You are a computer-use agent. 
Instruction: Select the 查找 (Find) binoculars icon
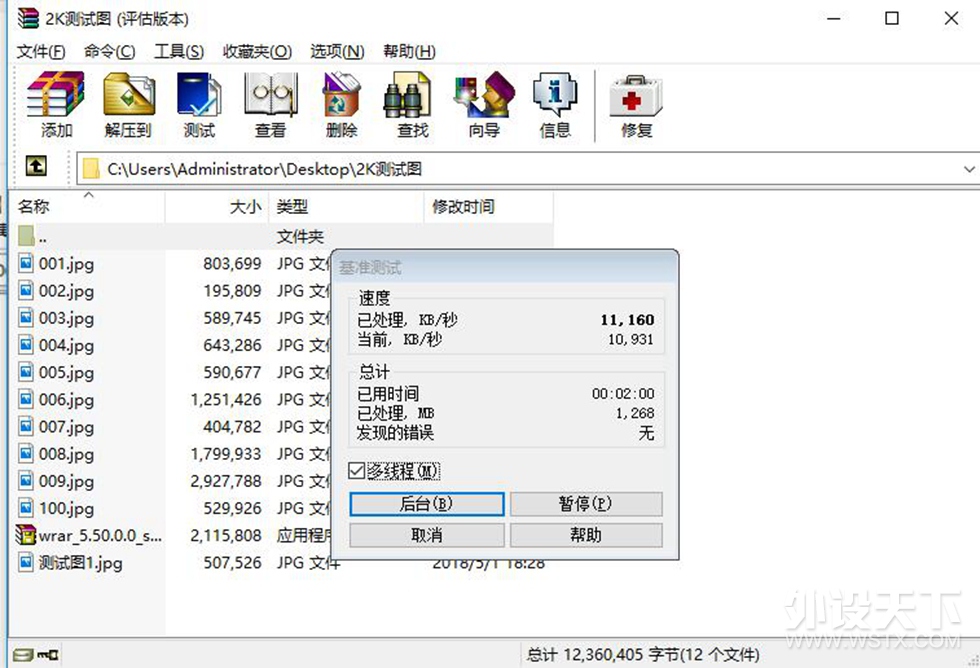click(412, 104)
